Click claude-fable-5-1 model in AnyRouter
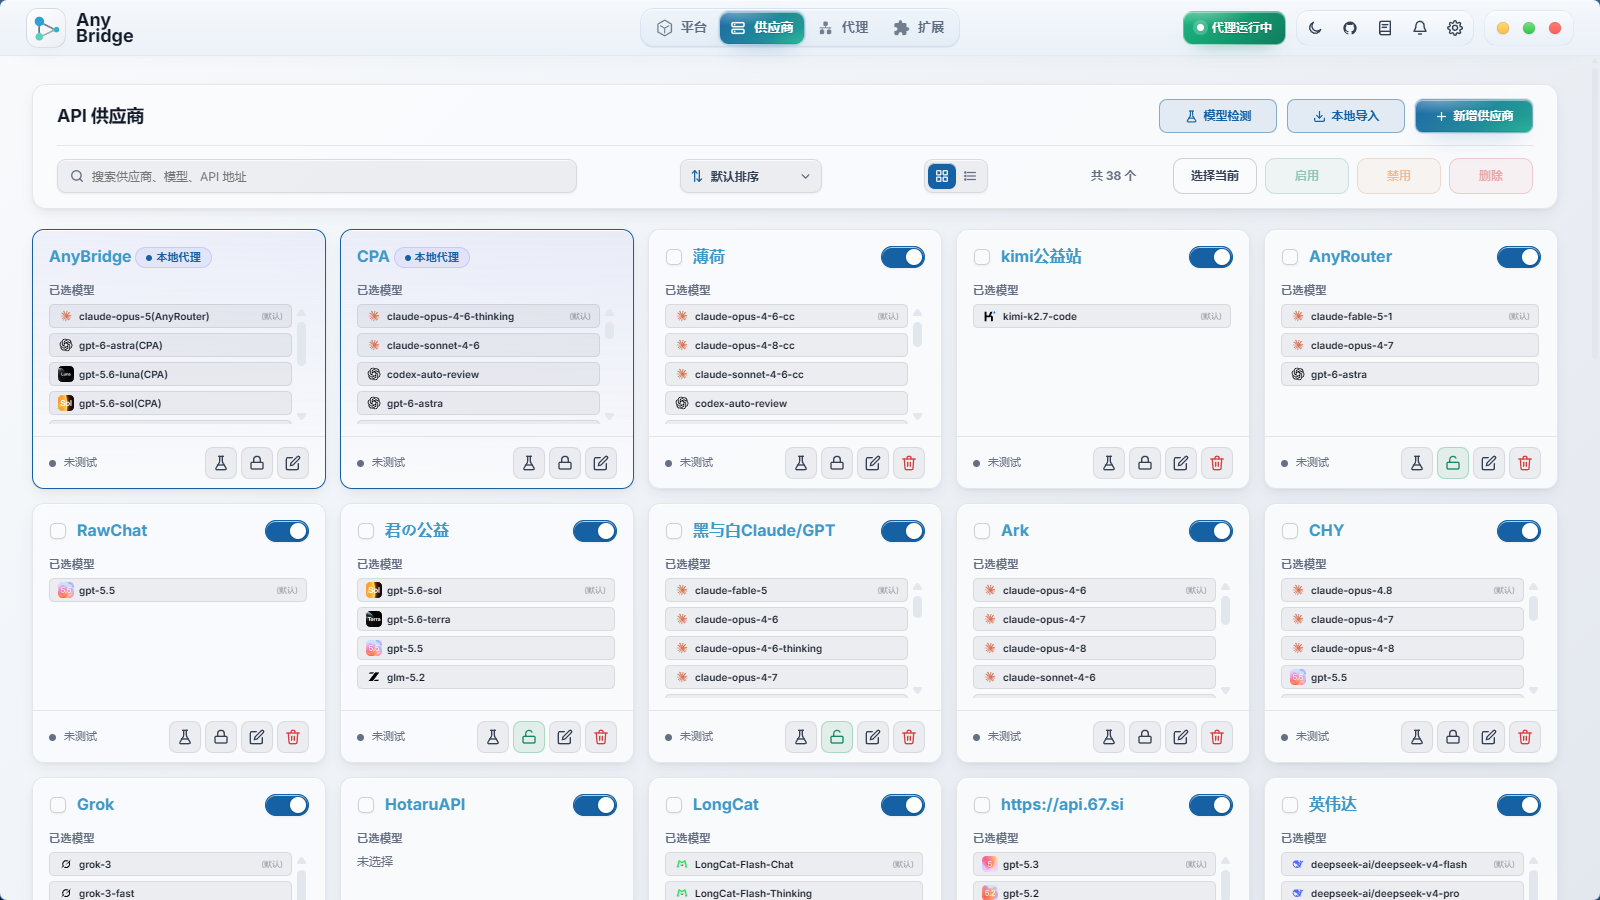This screenshot has height=900, width=1600. coord(1410,317)
